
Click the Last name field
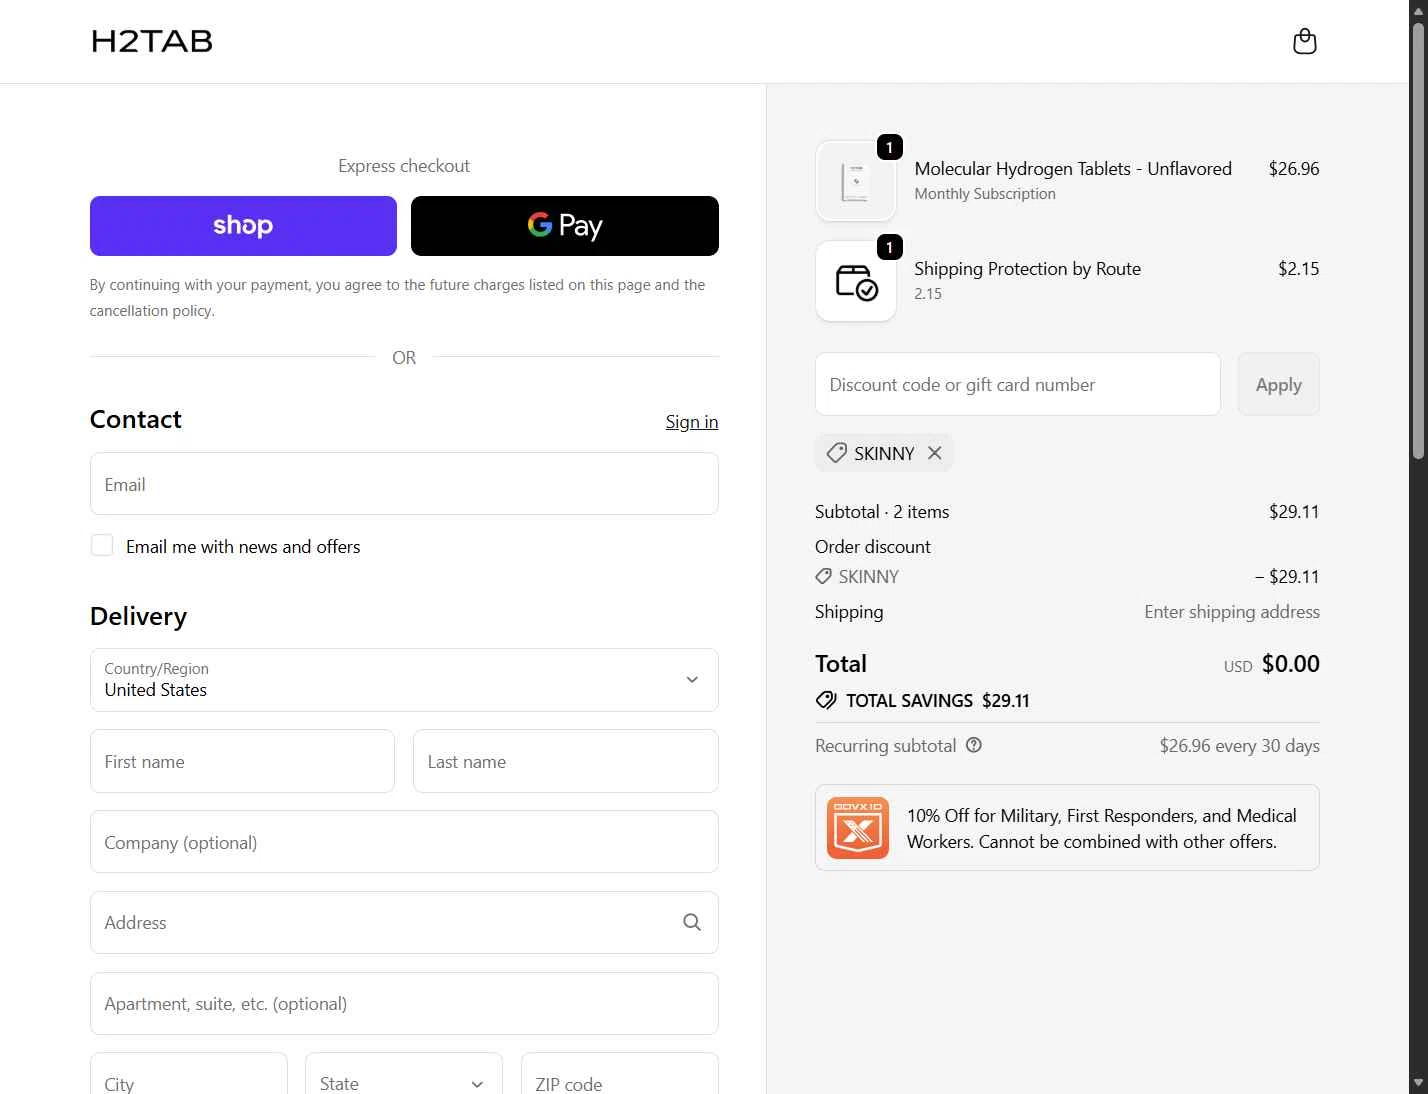click(566, 761)
